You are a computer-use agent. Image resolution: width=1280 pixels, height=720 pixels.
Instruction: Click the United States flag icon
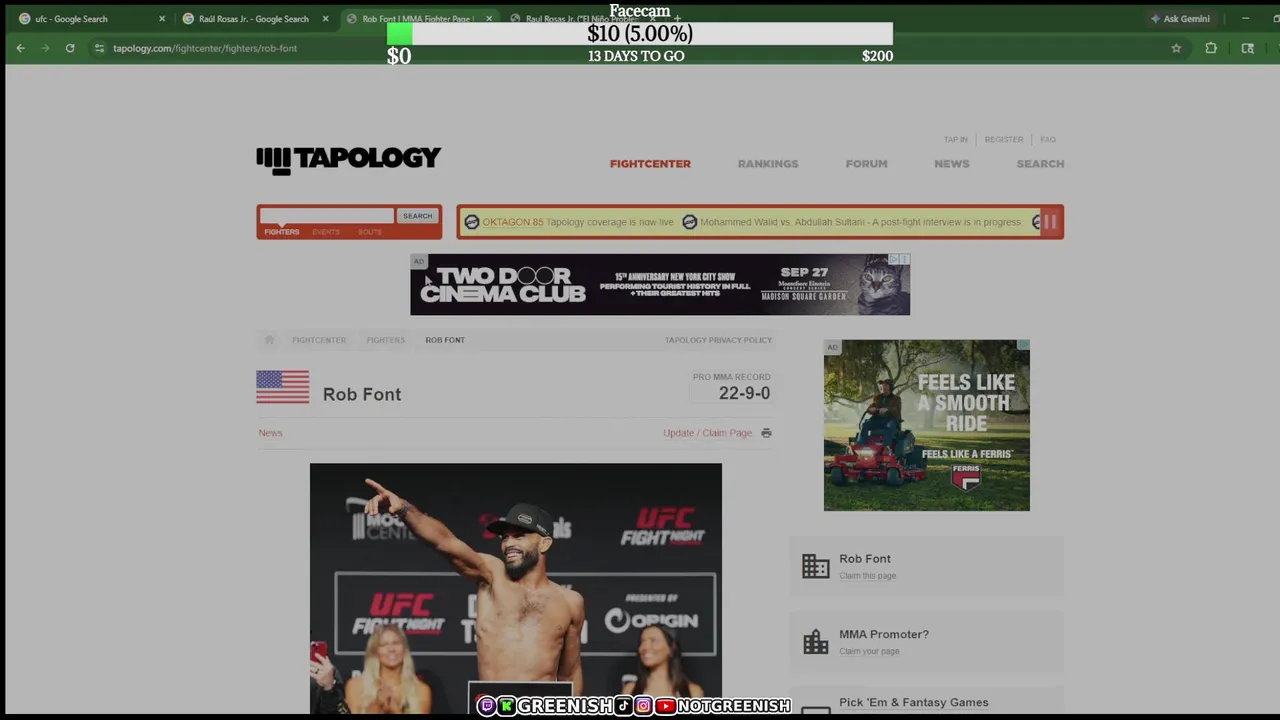pos(282,387)
